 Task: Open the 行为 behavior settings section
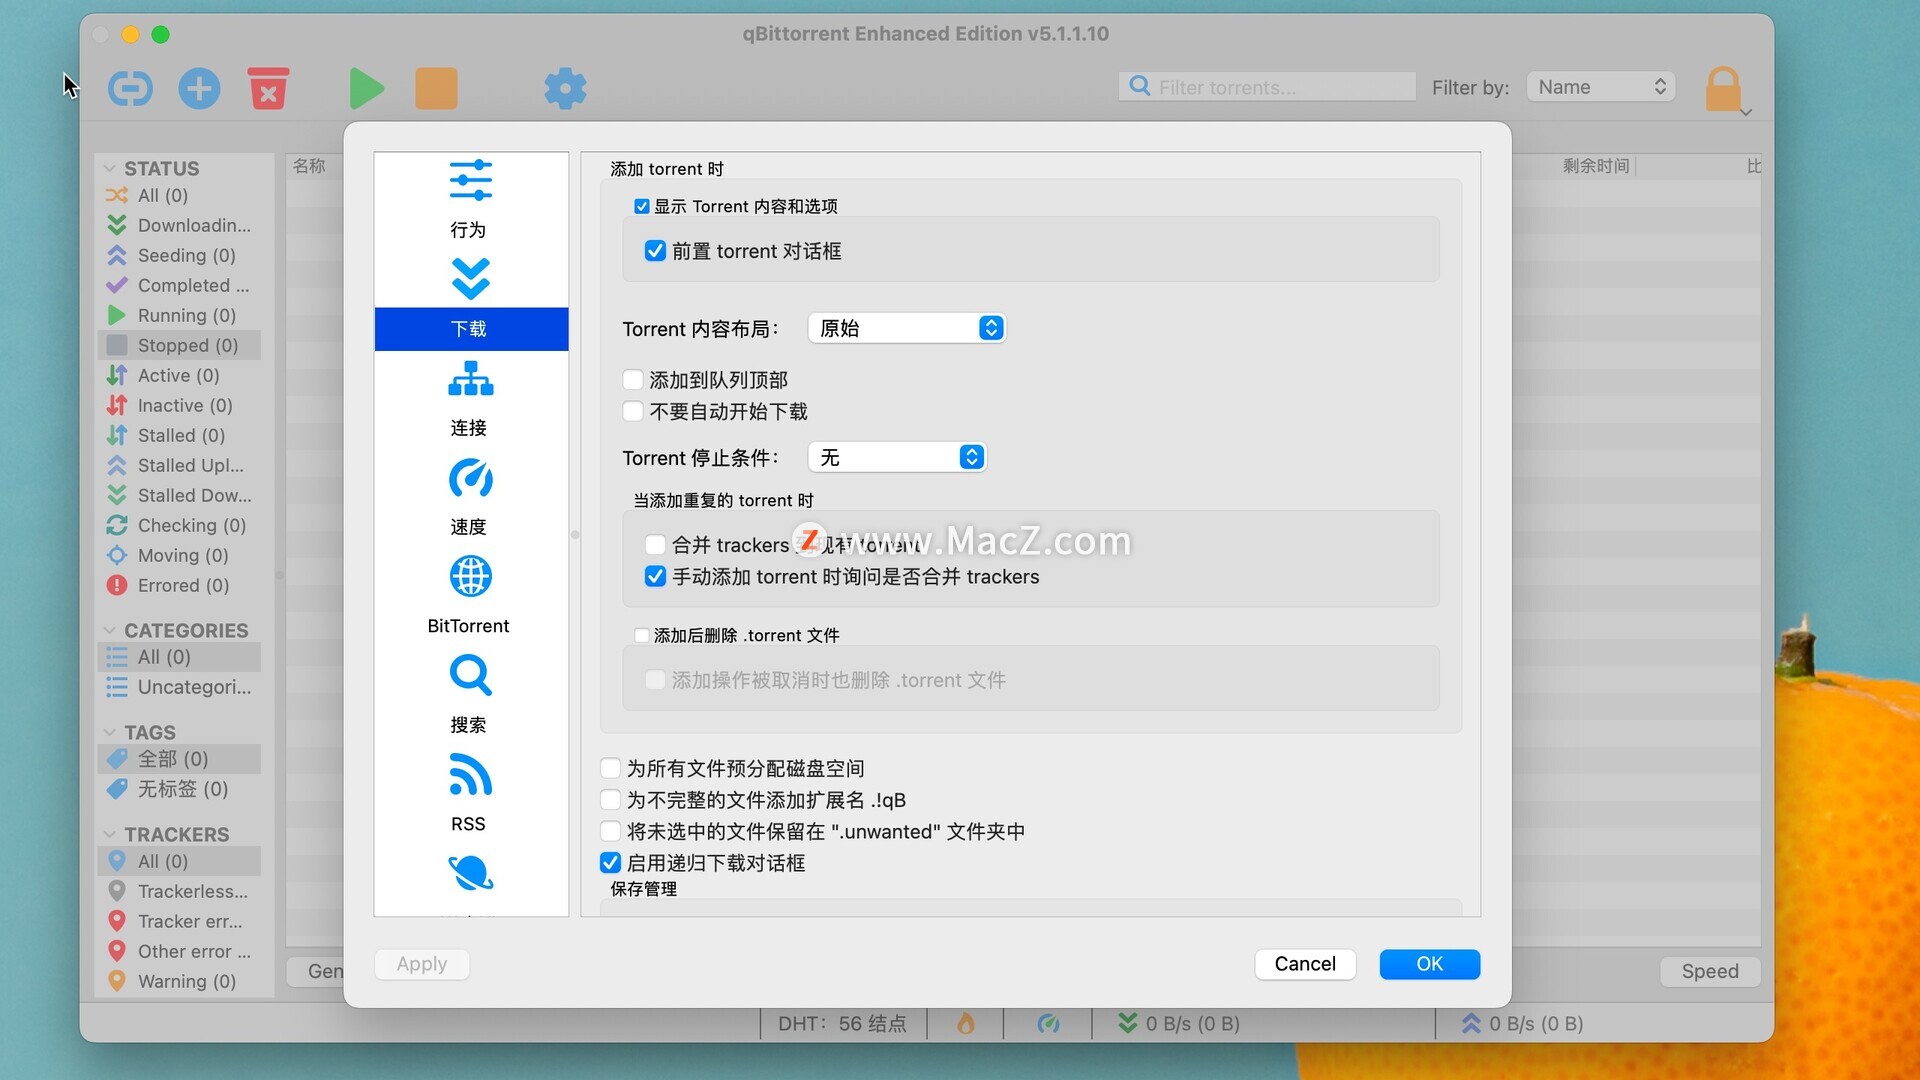(469, 199)
